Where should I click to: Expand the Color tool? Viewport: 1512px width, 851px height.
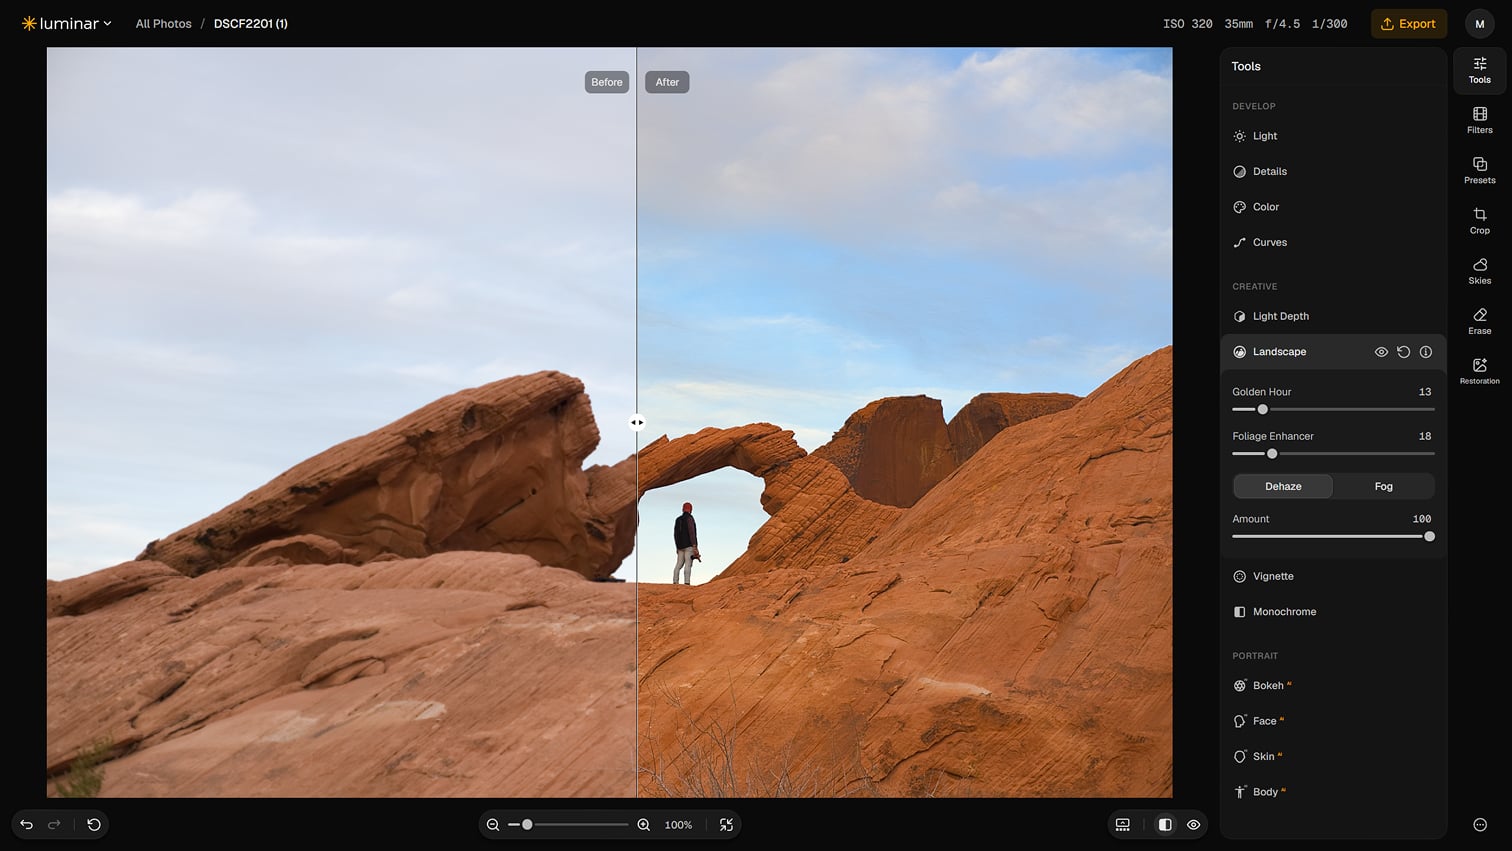[1333, 207]
